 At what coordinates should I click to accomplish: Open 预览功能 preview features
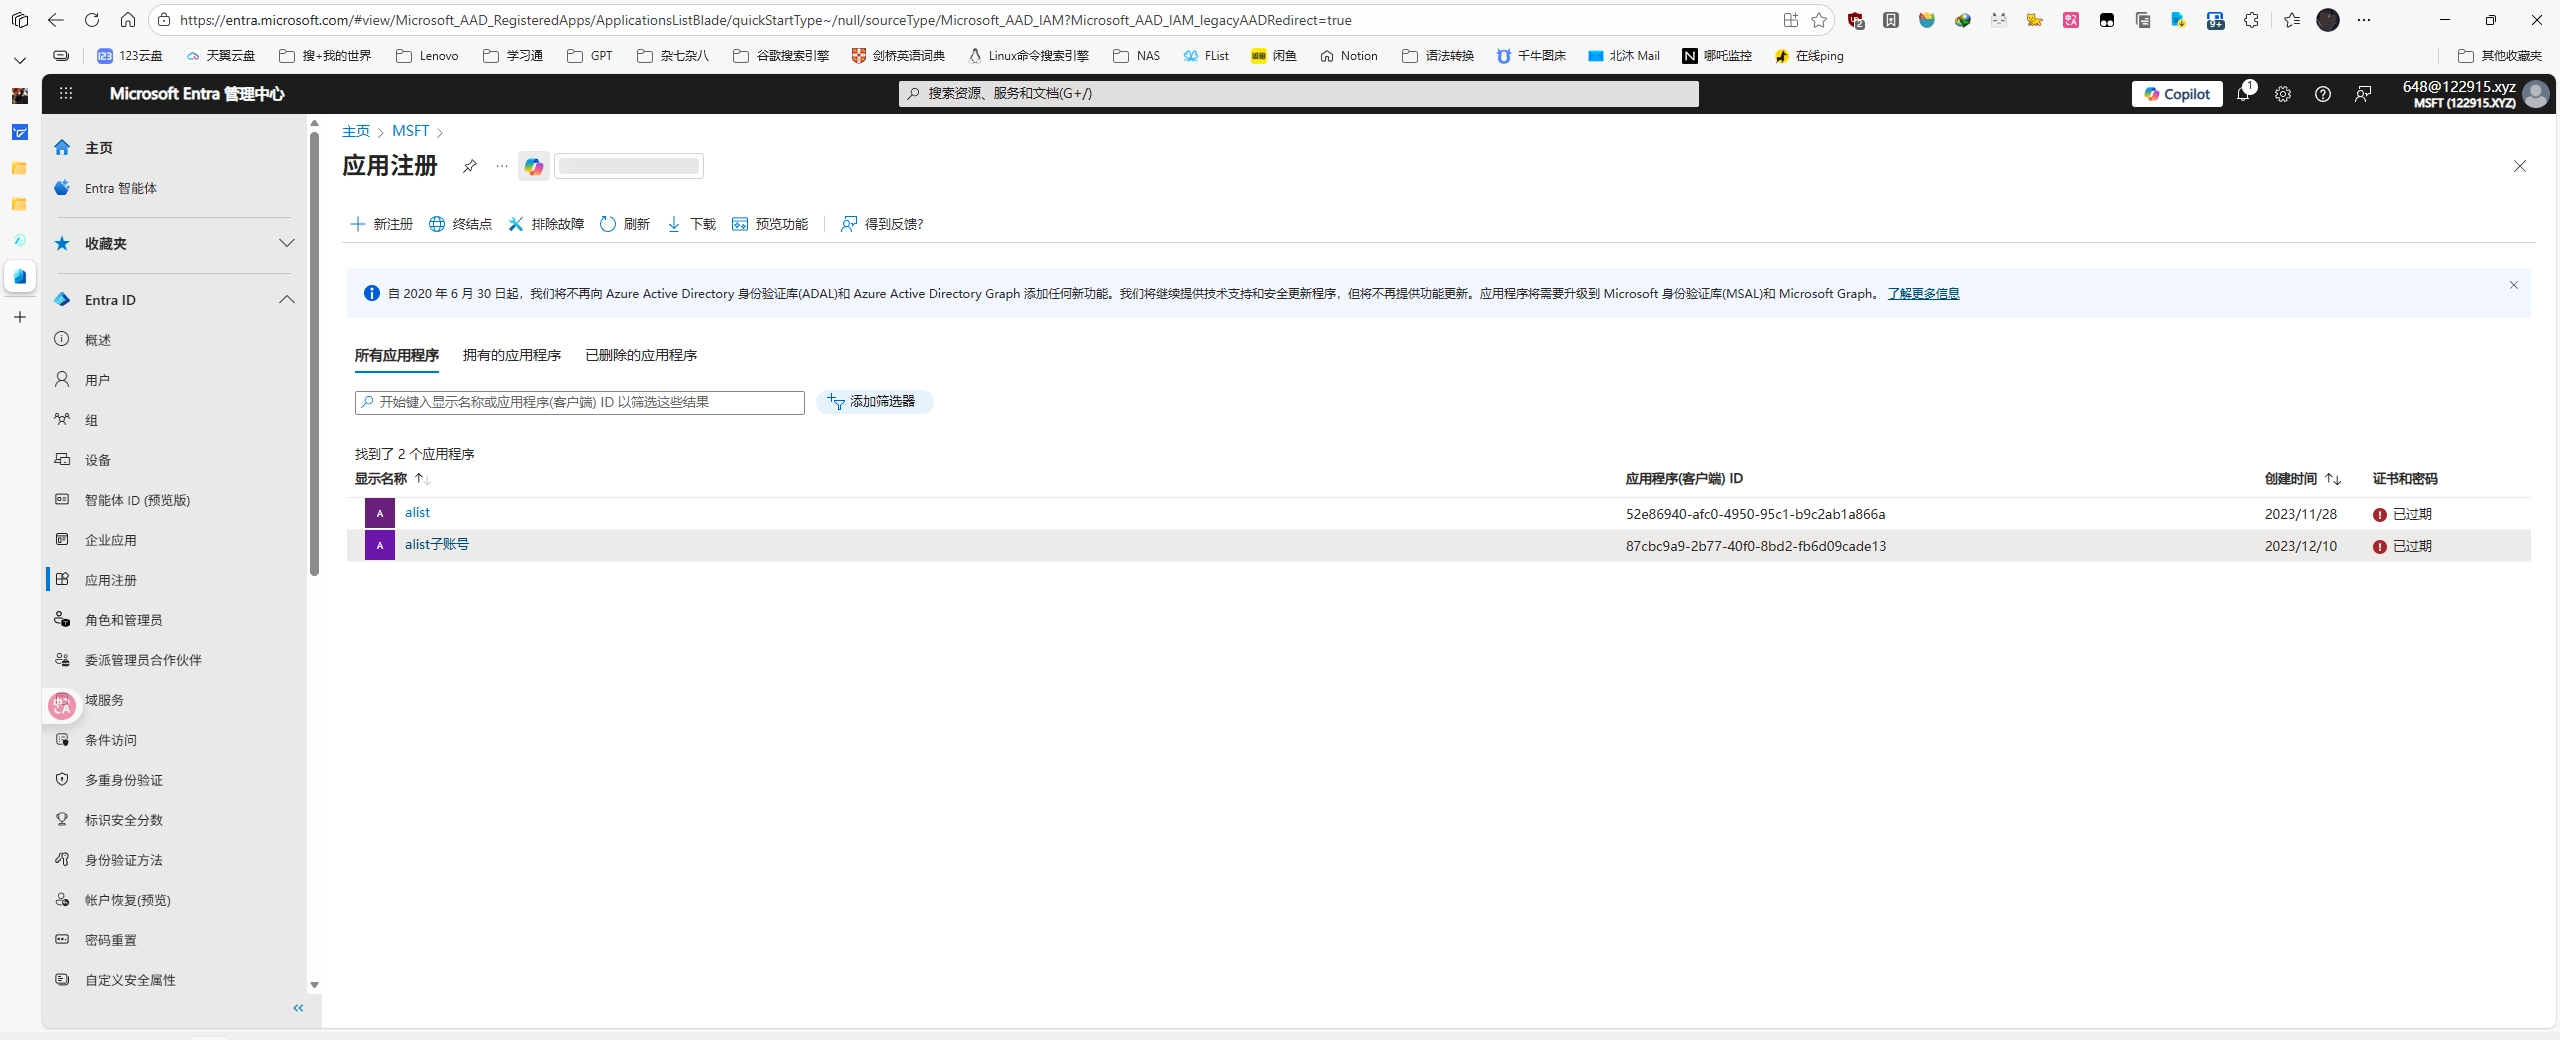(x=770, y=224)
